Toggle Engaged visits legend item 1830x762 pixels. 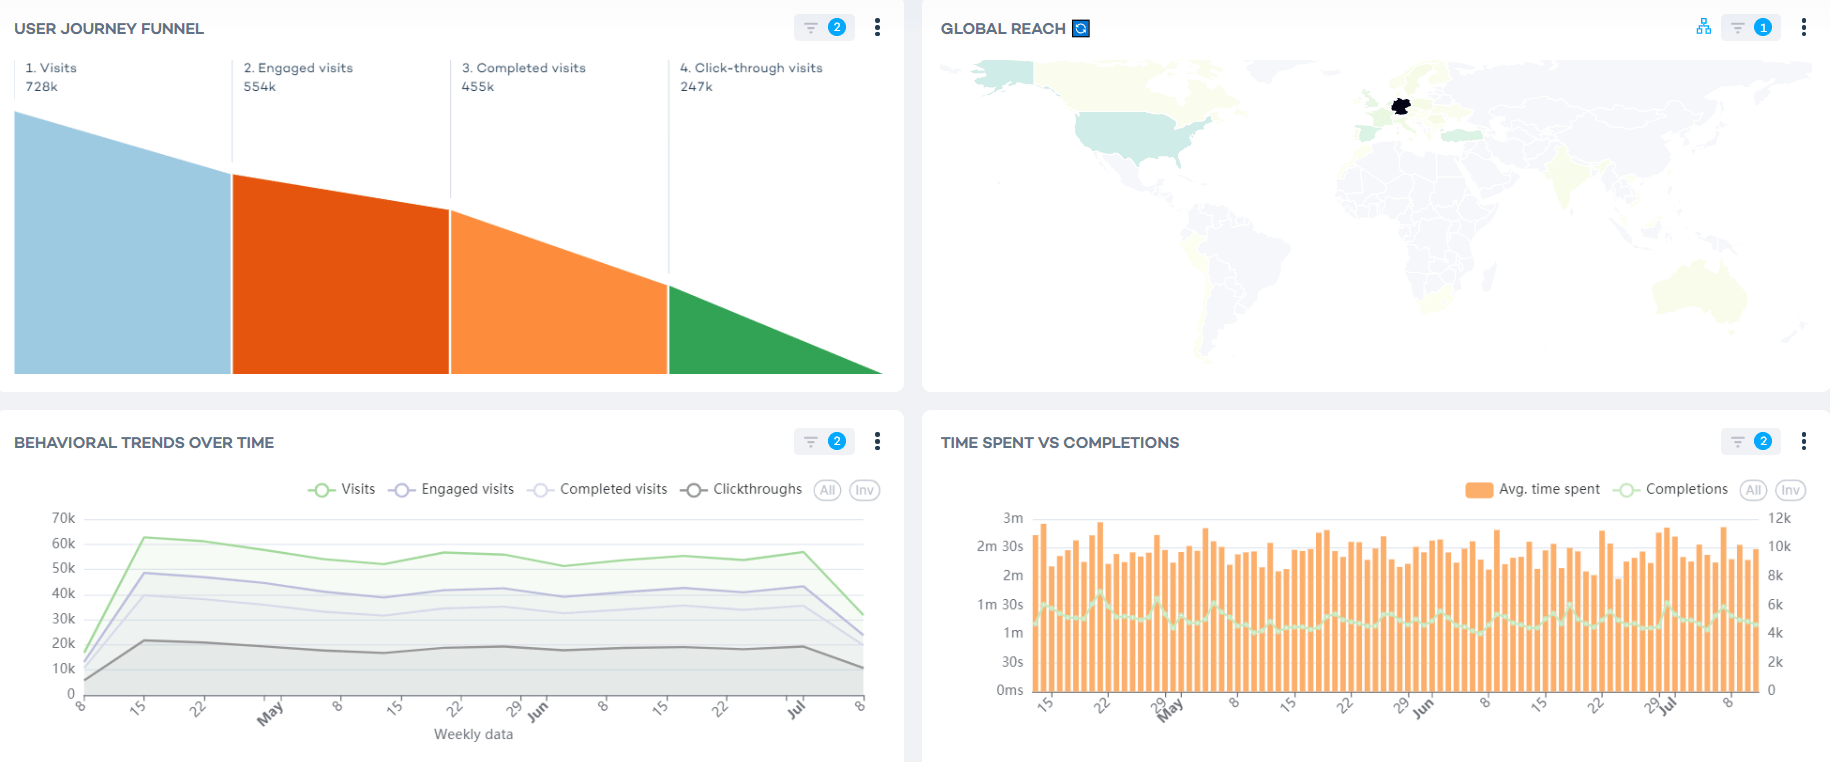tap(455, 490)
